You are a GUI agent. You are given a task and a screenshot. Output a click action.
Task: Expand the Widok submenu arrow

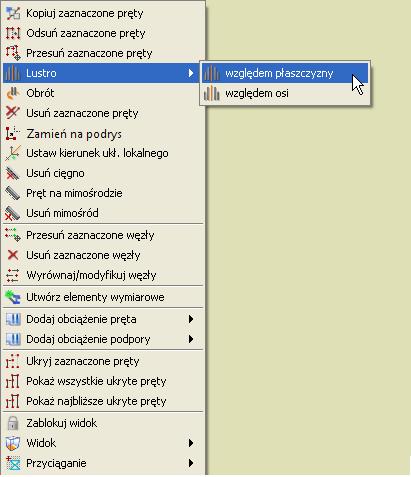(191, 443)
